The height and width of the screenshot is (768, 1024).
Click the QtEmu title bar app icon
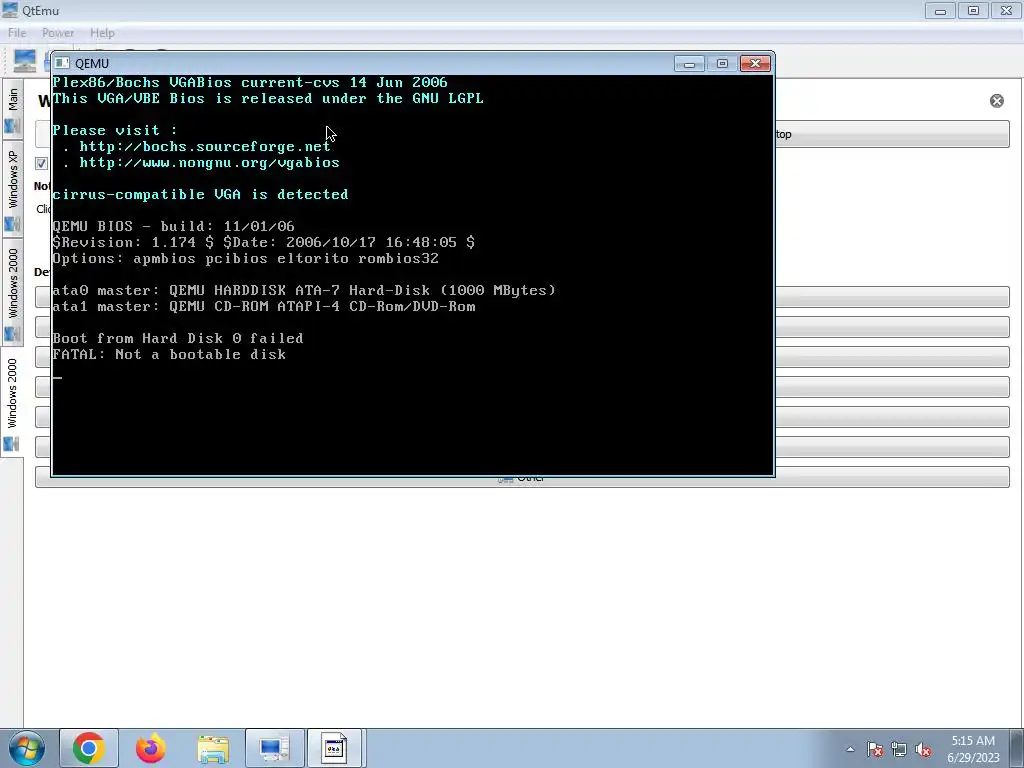[x=10, y=10]
